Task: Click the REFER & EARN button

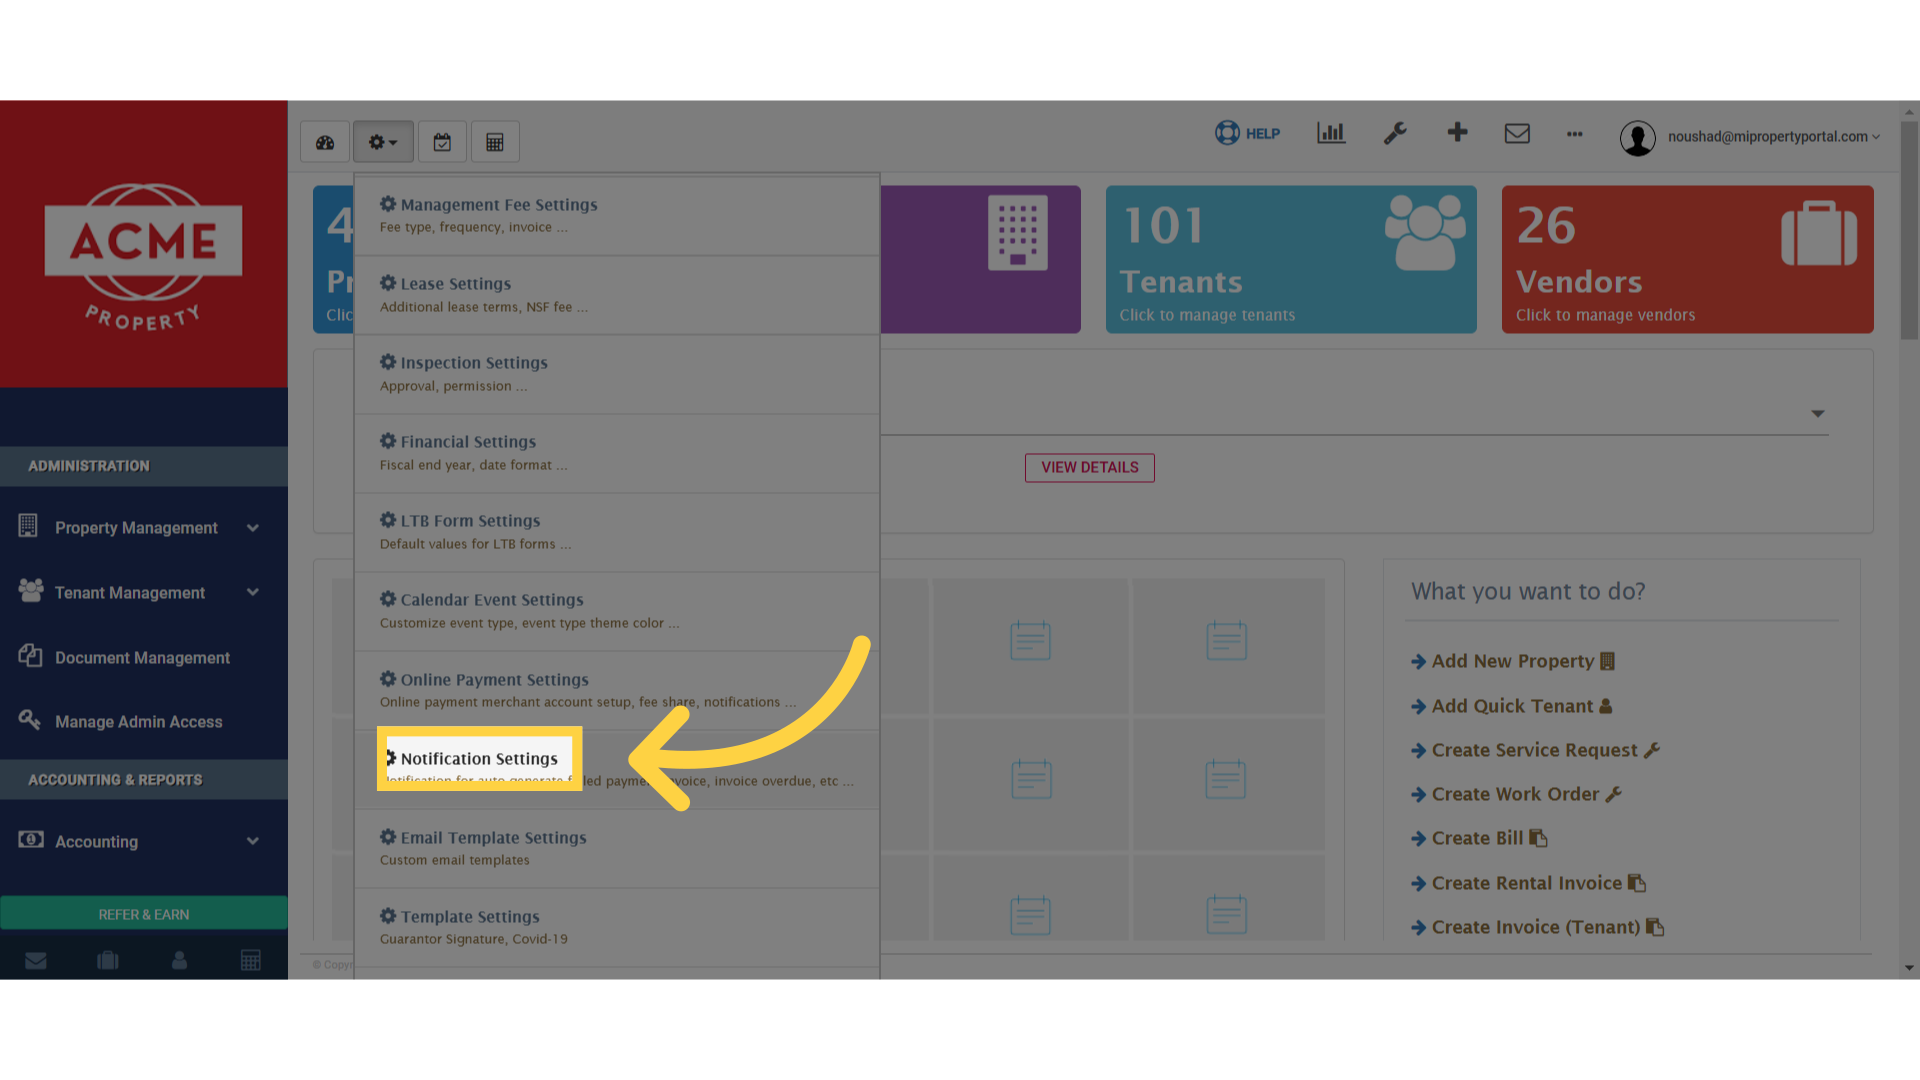Action: click(x=144, y=914)
